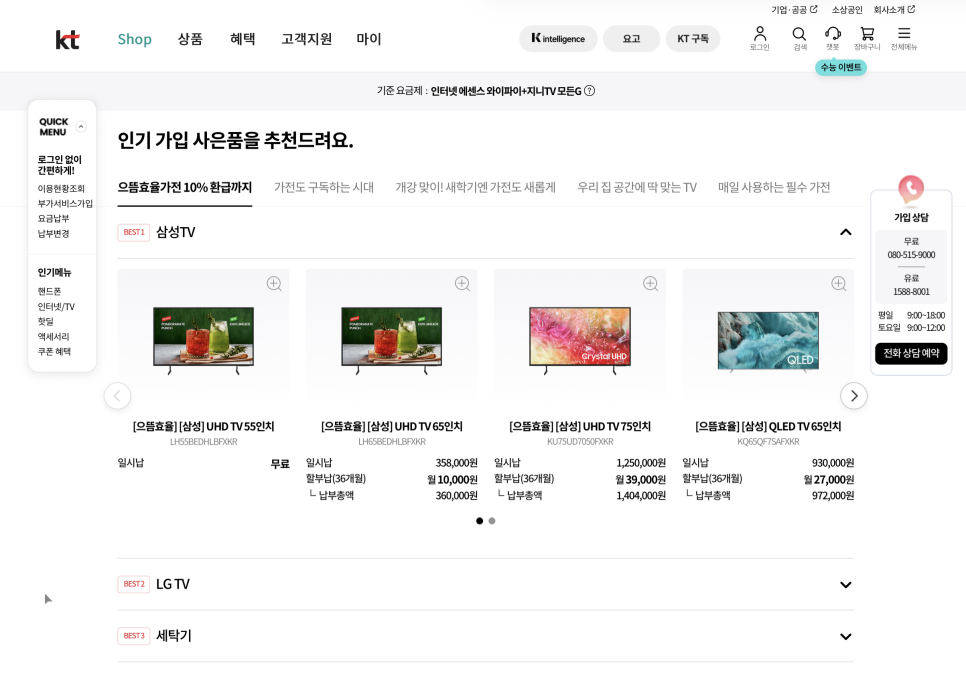
Task: Open the 상품 menu
Action: 190,39
